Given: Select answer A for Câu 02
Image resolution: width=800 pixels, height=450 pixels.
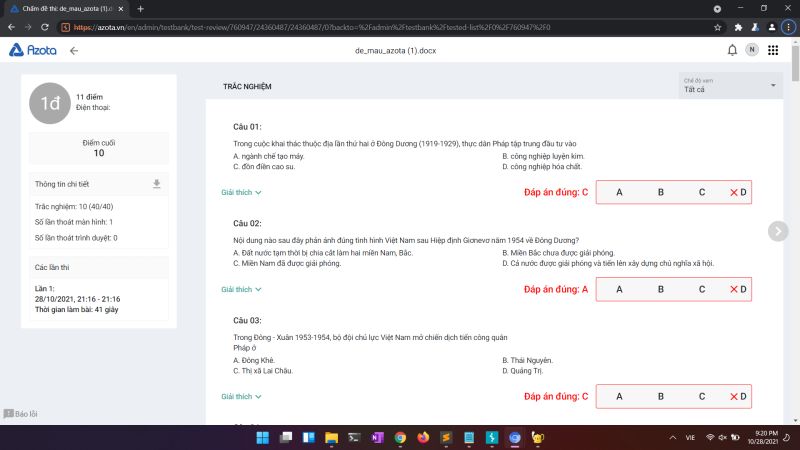Looking at the screenshot, I should point(619,289).
